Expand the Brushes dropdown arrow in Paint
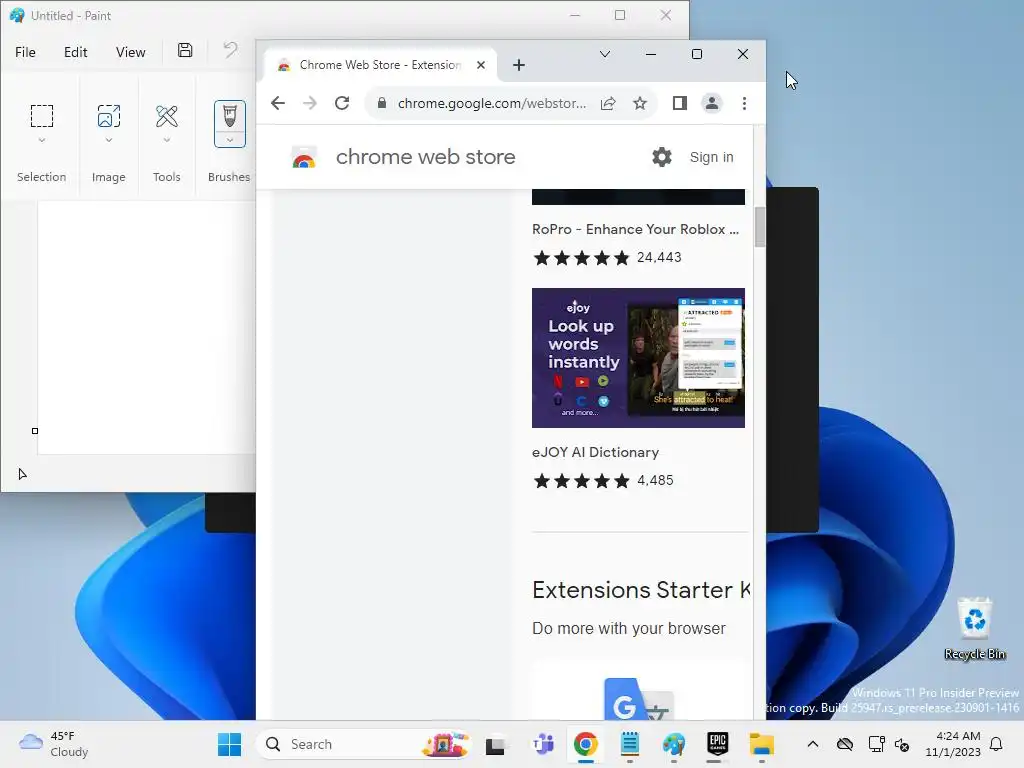The height and width of the screenshot is (768, 1024). click(x=230, y=140)
